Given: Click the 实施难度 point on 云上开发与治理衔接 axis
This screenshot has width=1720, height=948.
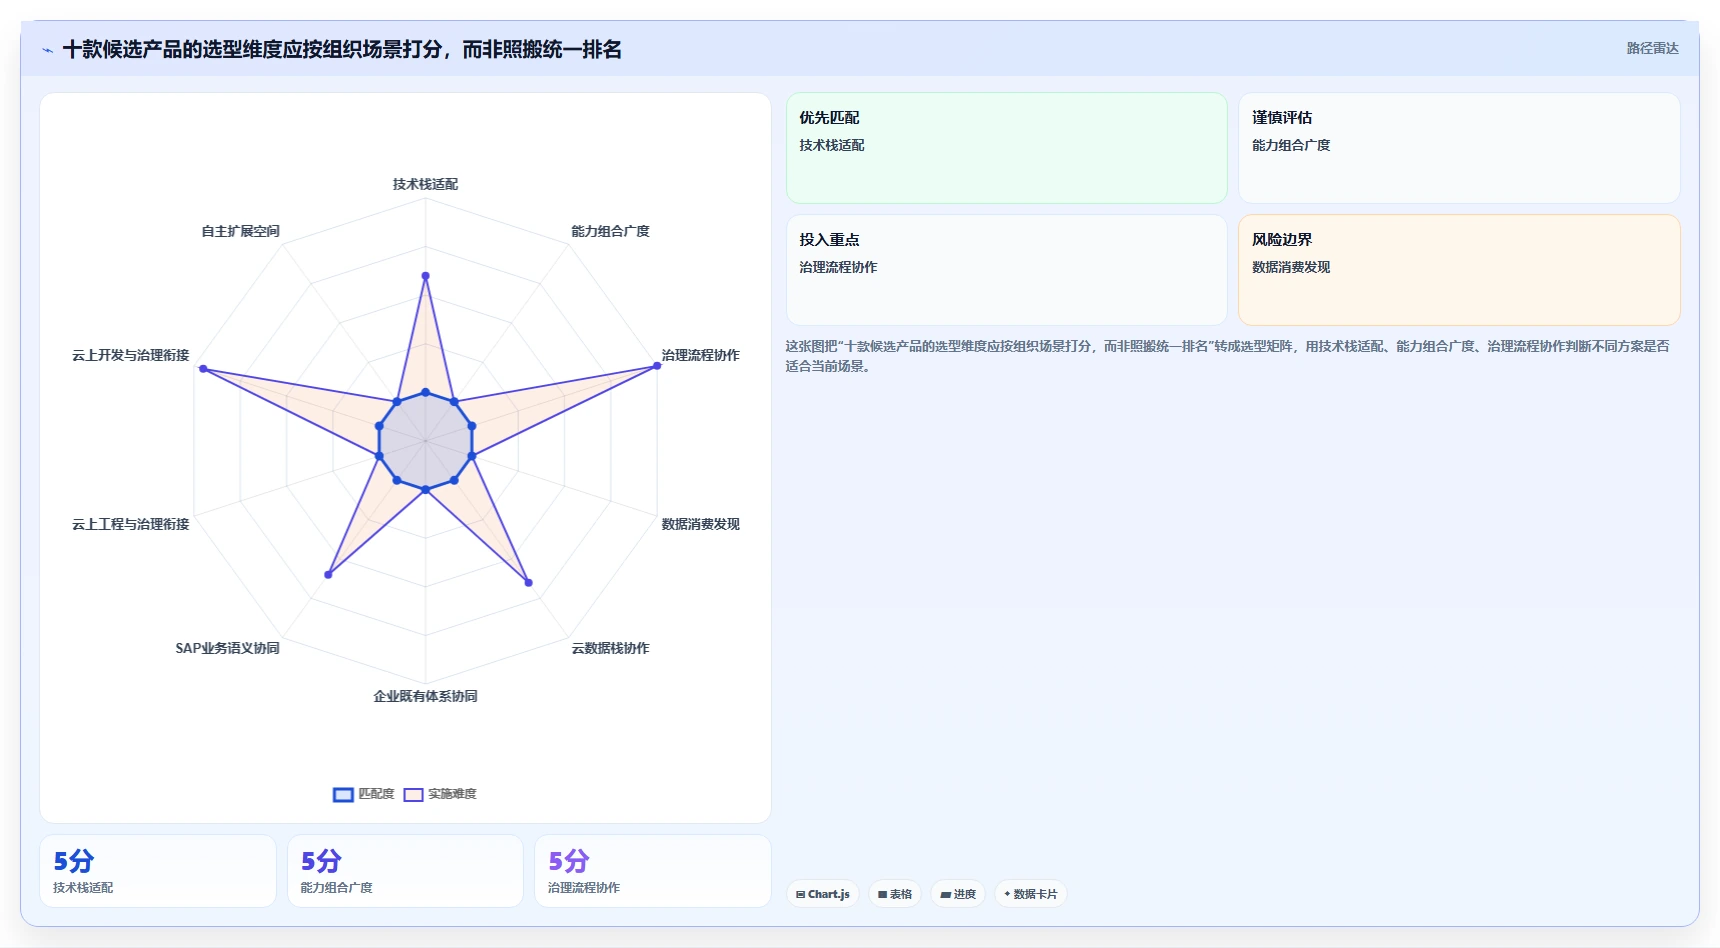Looking at the screenshot, I should (203, 369).
